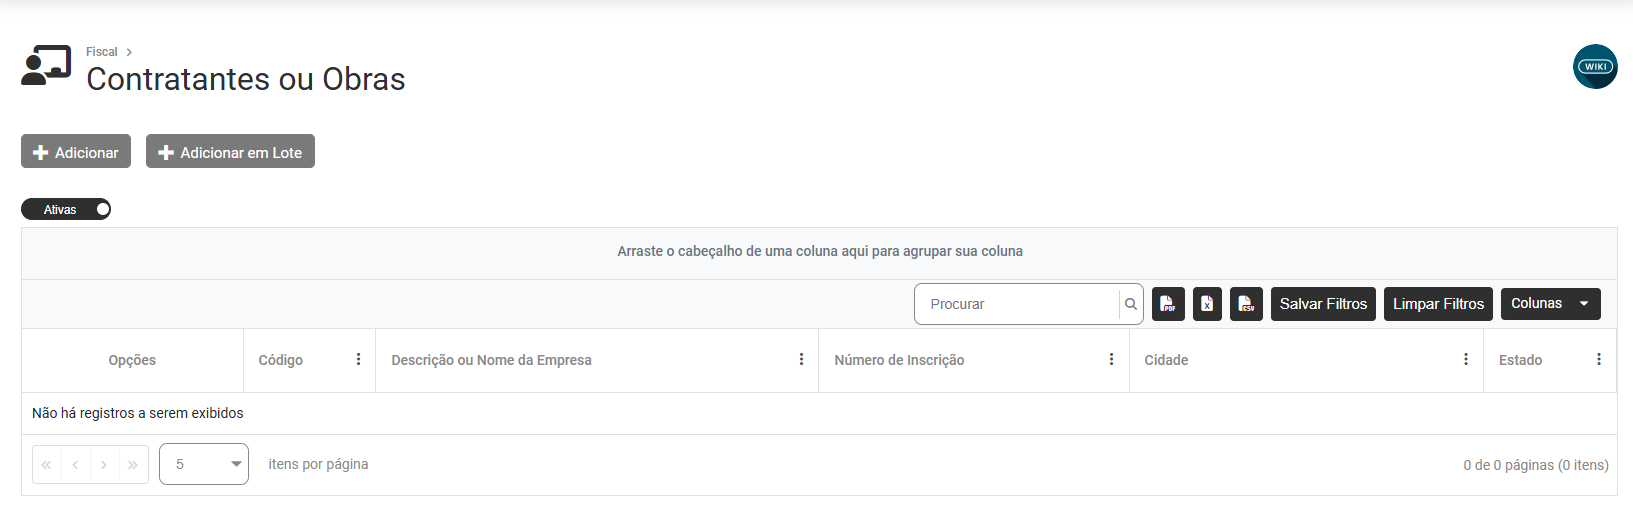Open the Código column menu
The width and height of the screenshot is (1633, 530).
pos(358,360)
